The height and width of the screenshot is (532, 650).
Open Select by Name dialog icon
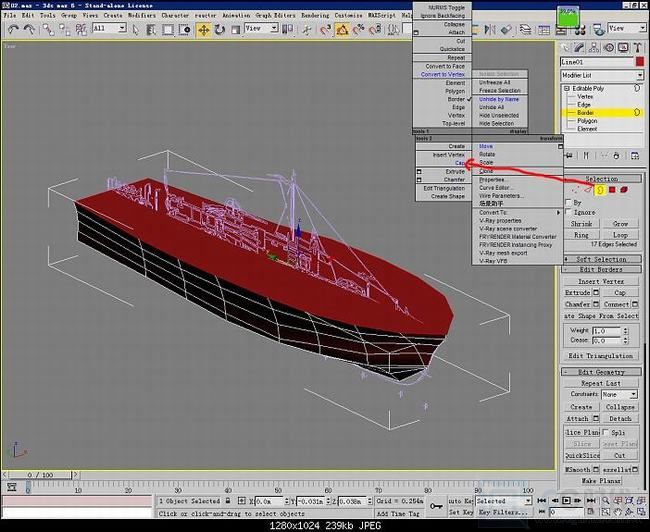[x=151, y=29]
